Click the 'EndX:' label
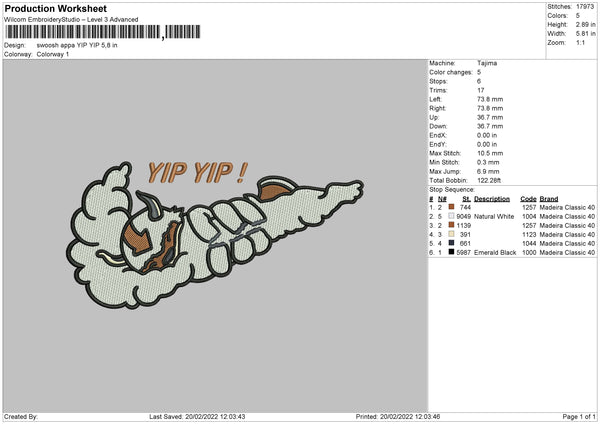This screenshot has height=424, width=600. [x=438, y=135]
